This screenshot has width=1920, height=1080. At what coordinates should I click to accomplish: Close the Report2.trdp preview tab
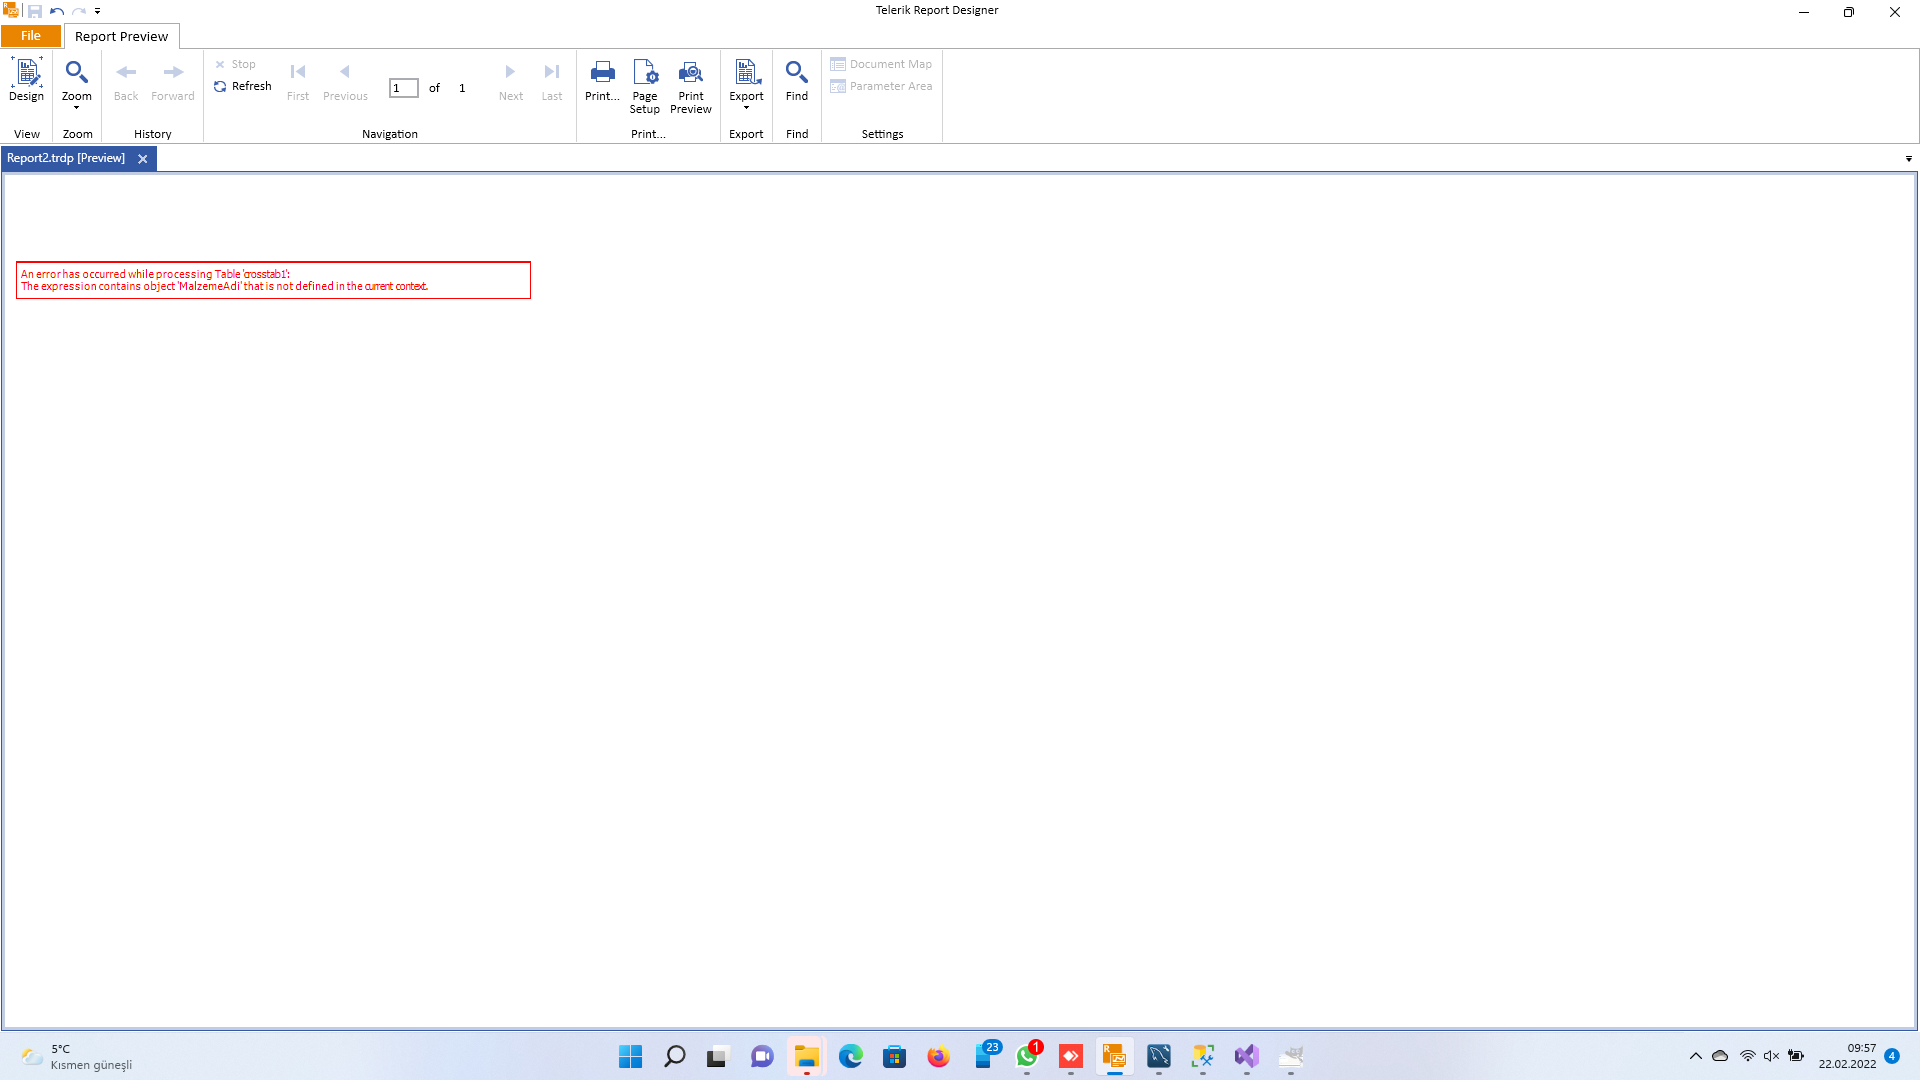(143, 159)
